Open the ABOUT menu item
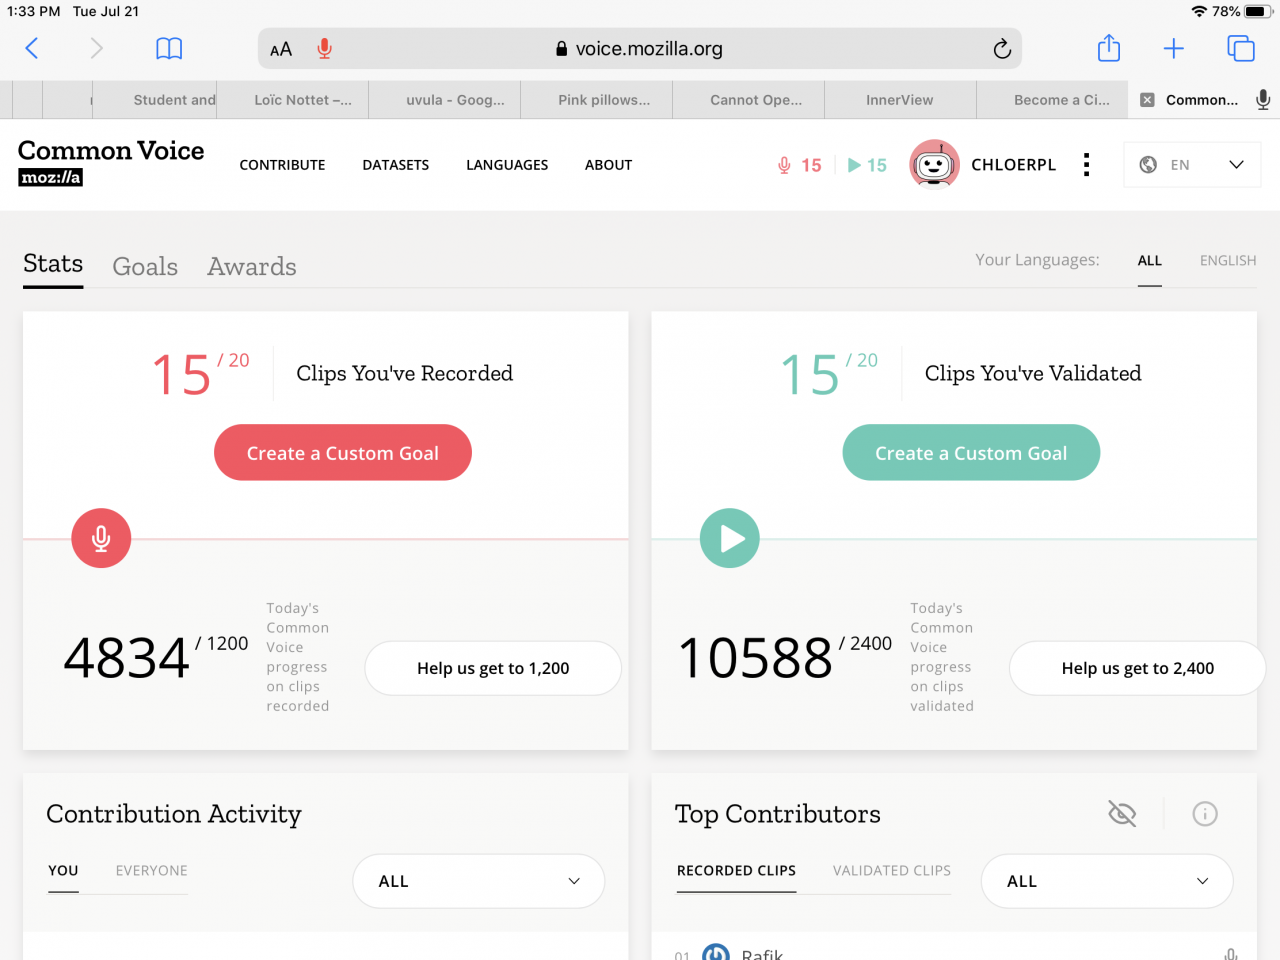The width and height of the screenshot is (1280, 960). (609, 165)
